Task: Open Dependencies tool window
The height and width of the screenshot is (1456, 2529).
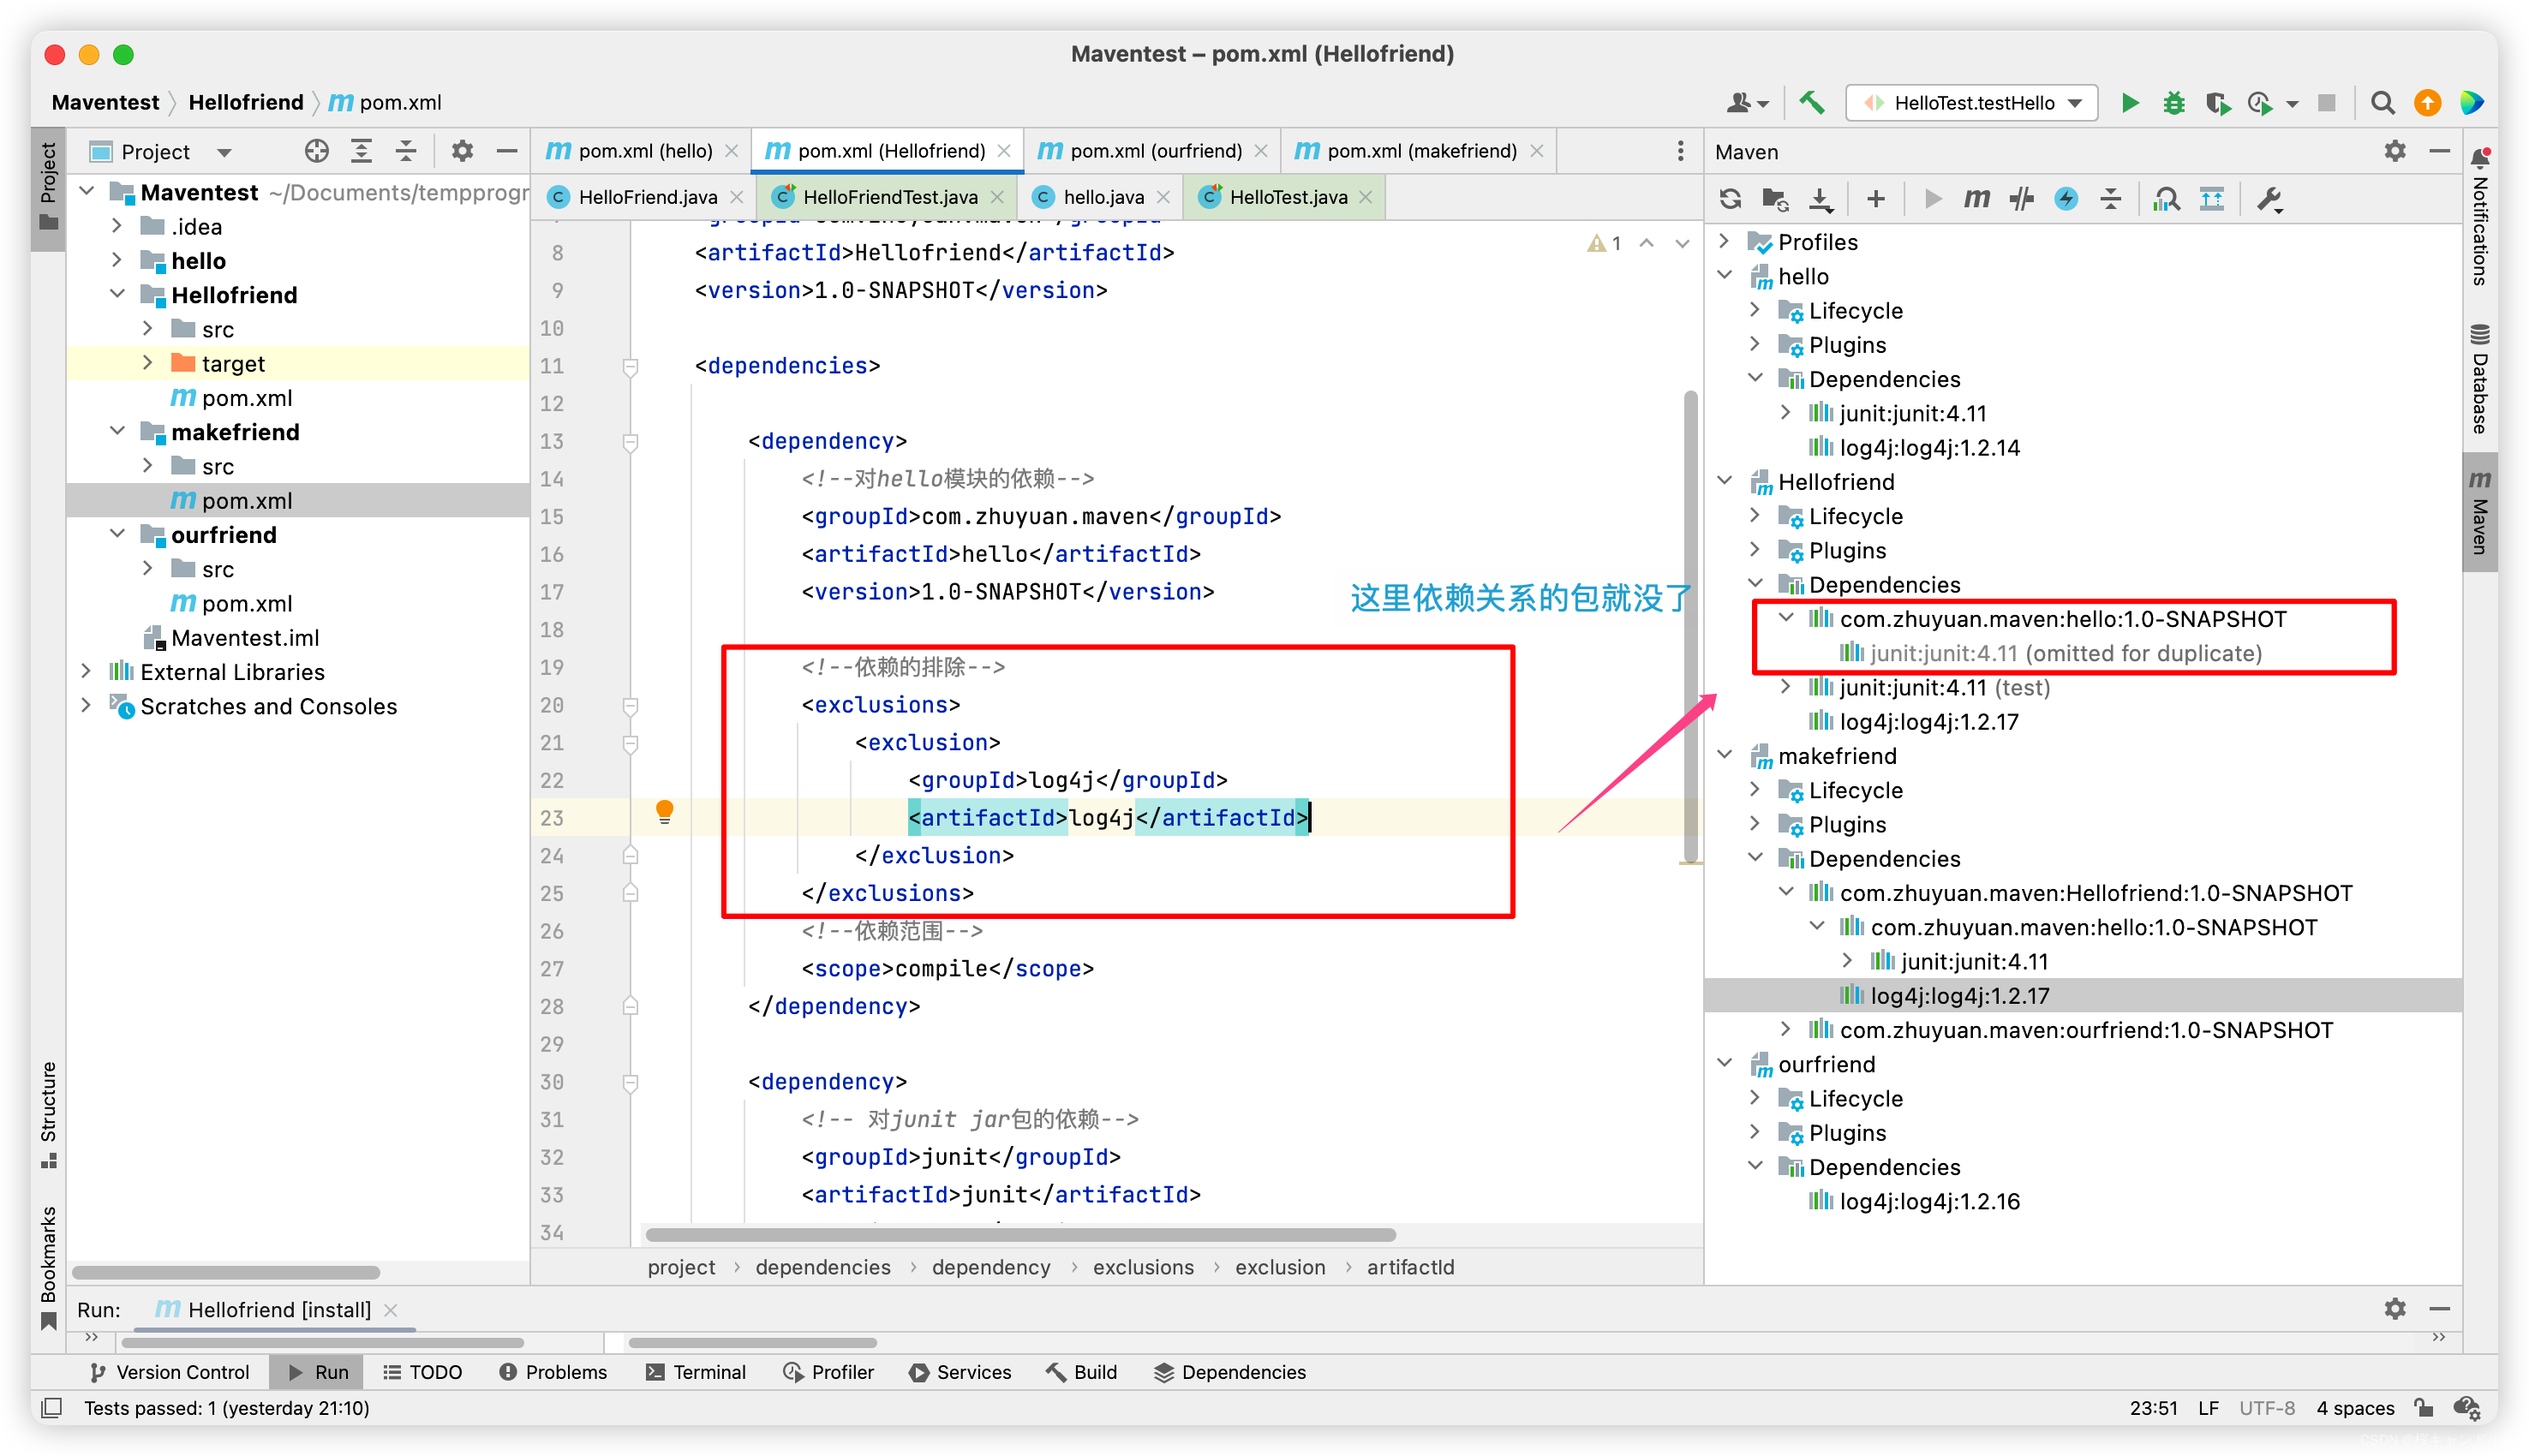Action: (1230, 1372)
